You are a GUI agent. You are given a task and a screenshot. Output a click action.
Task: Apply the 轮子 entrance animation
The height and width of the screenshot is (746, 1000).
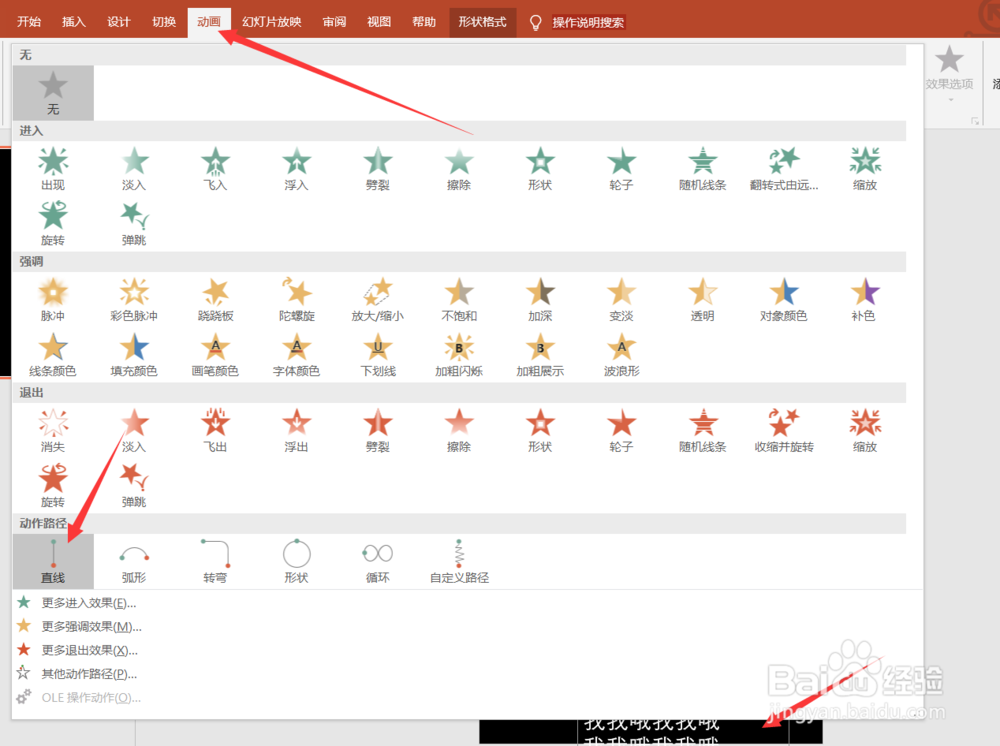[621, 168]
